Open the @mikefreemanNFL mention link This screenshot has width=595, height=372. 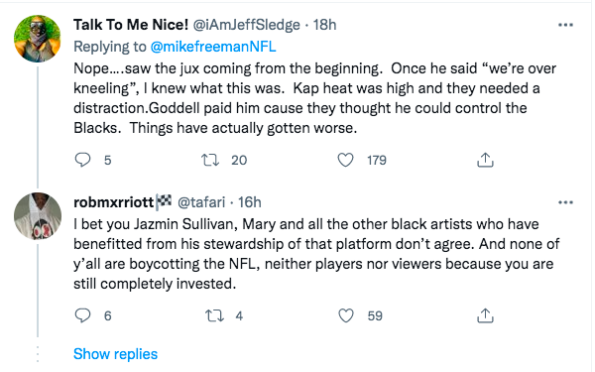(x=213, y=47)
